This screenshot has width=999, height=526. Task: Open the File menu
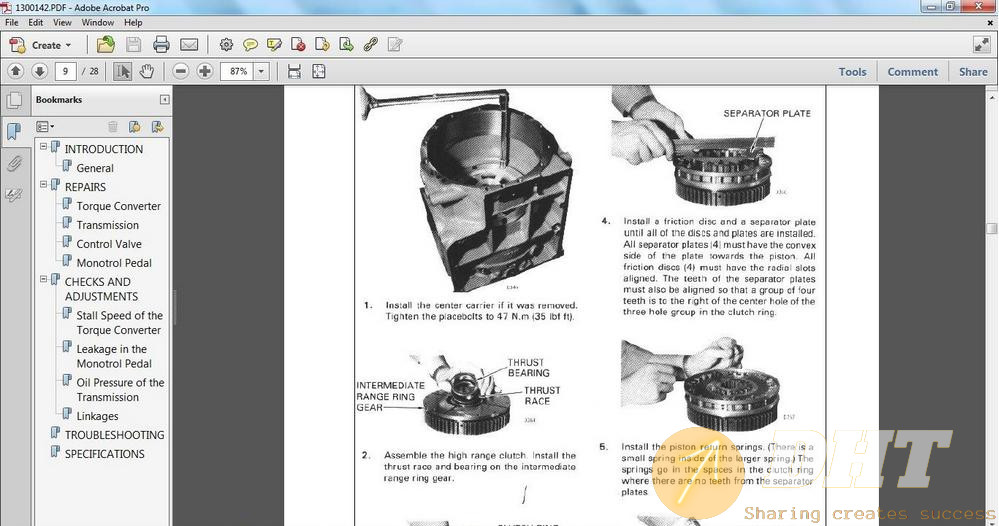11,22
